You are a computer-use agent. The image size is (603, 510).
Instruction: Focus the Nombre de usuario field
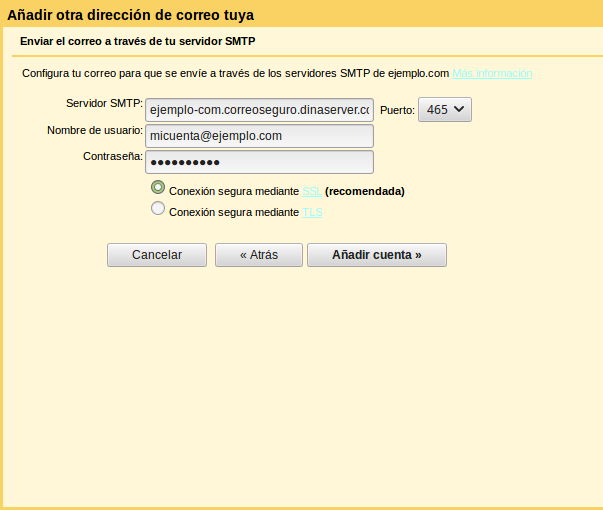(259, 136)
